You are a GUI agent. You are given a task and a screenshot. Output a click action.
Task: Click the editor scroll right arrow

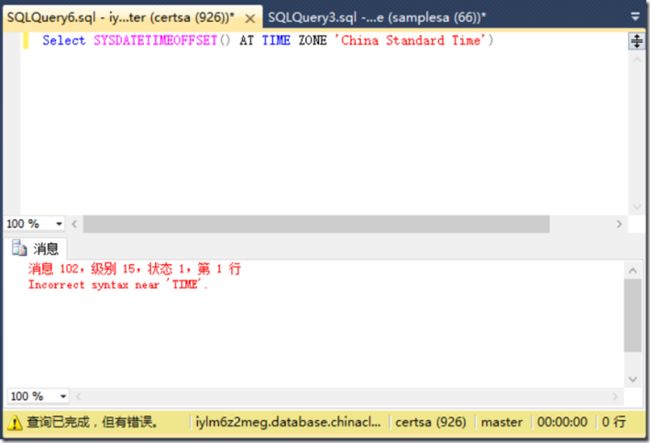(x=619, y=224)
